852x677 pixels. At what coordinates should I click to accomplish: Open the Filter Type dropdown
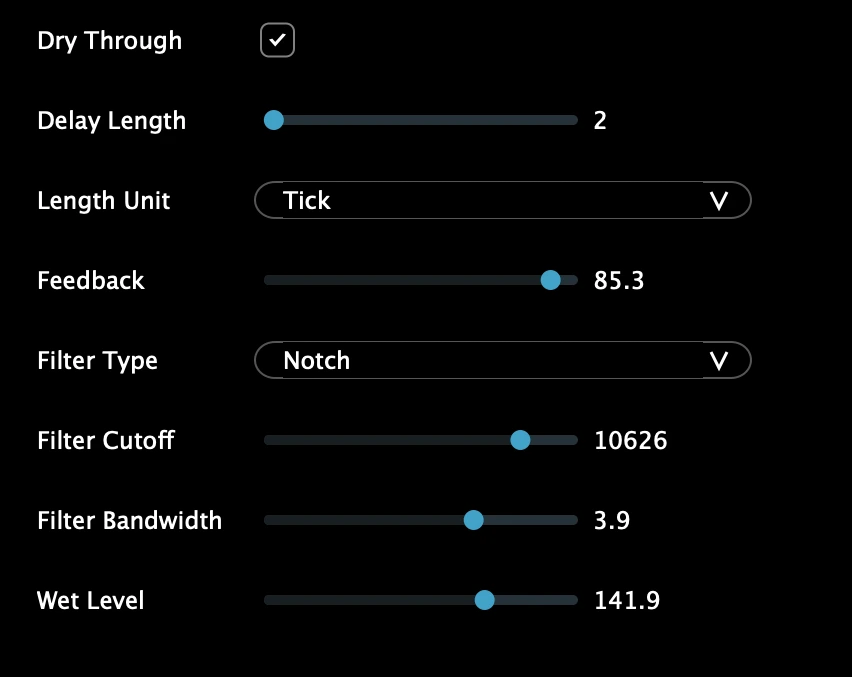click(502, 360)
